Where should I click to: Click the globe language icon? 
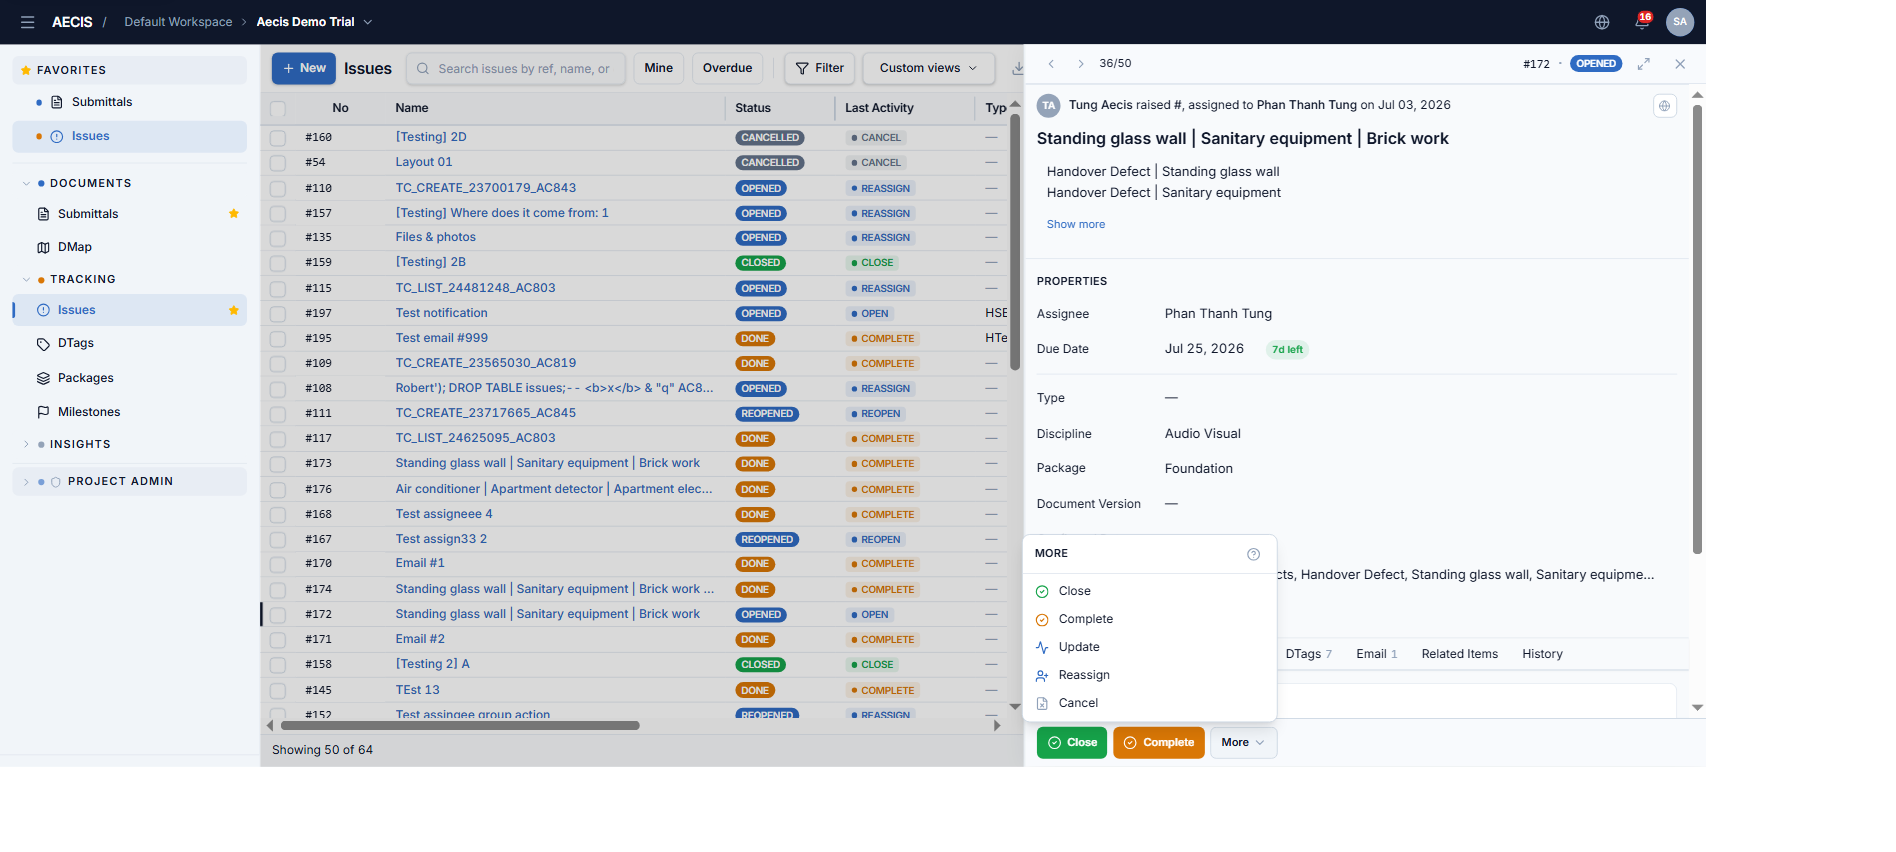point(1602,22)
